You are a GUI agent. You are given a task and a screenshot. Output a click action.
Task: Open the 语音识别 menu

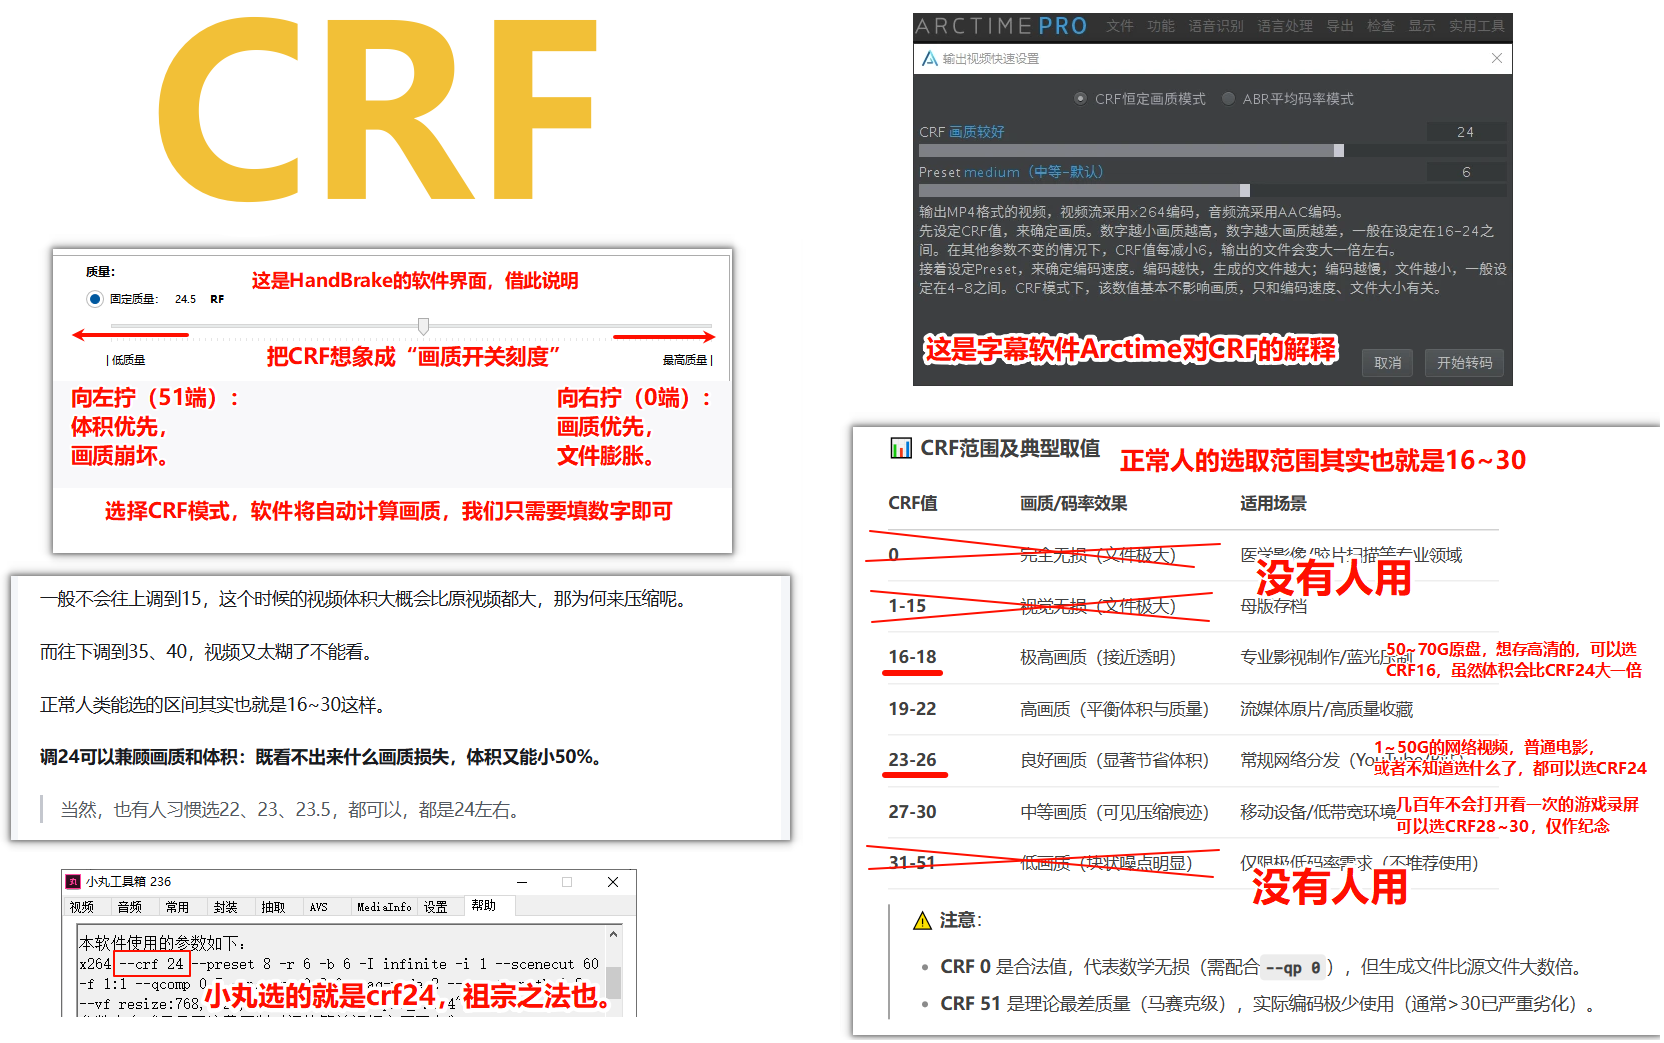pos(1214,26)
